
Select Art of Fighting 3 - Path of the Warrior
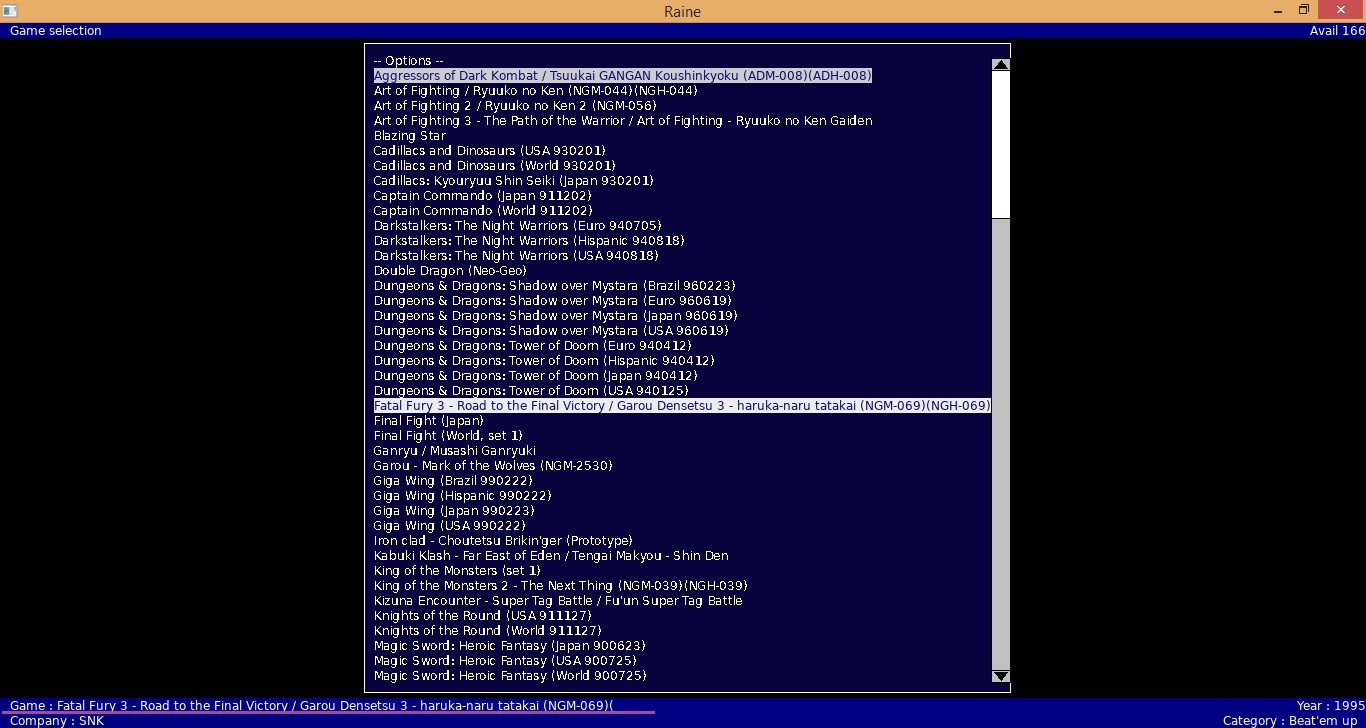click(622, 121)
